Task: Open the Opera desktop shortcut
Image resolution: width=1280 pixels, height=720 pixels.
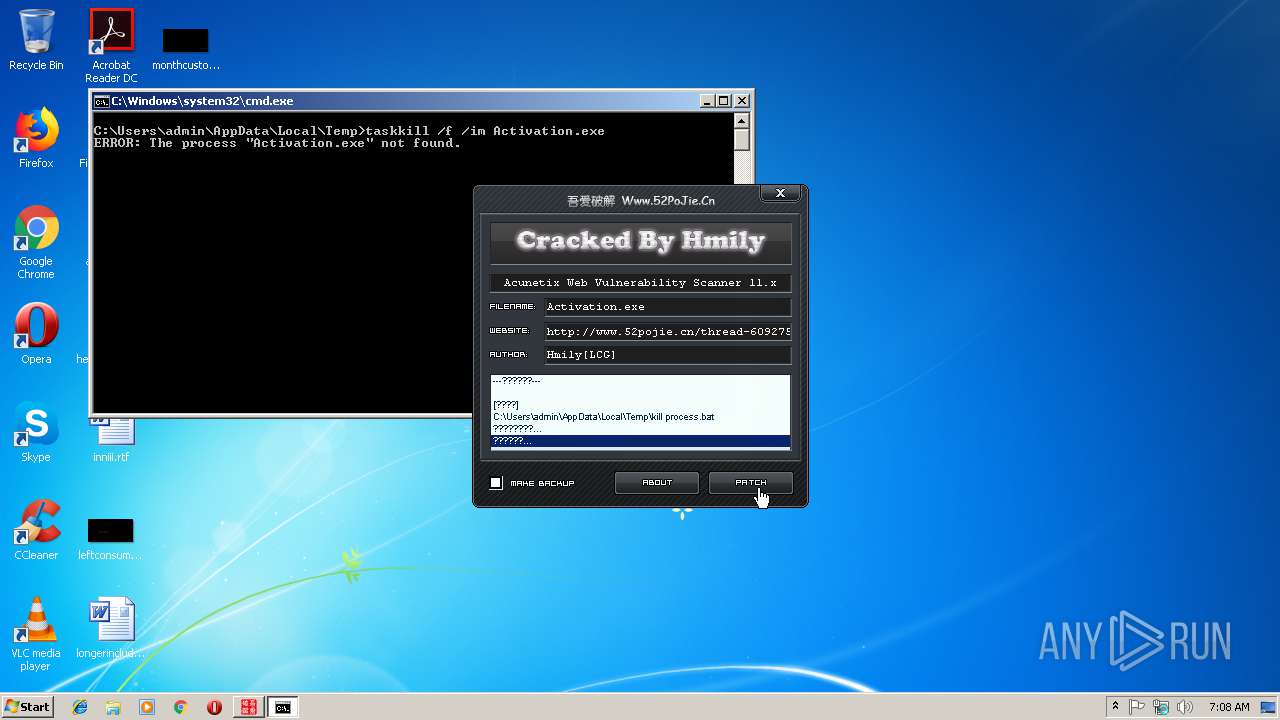Action: (x=36, y=334)
